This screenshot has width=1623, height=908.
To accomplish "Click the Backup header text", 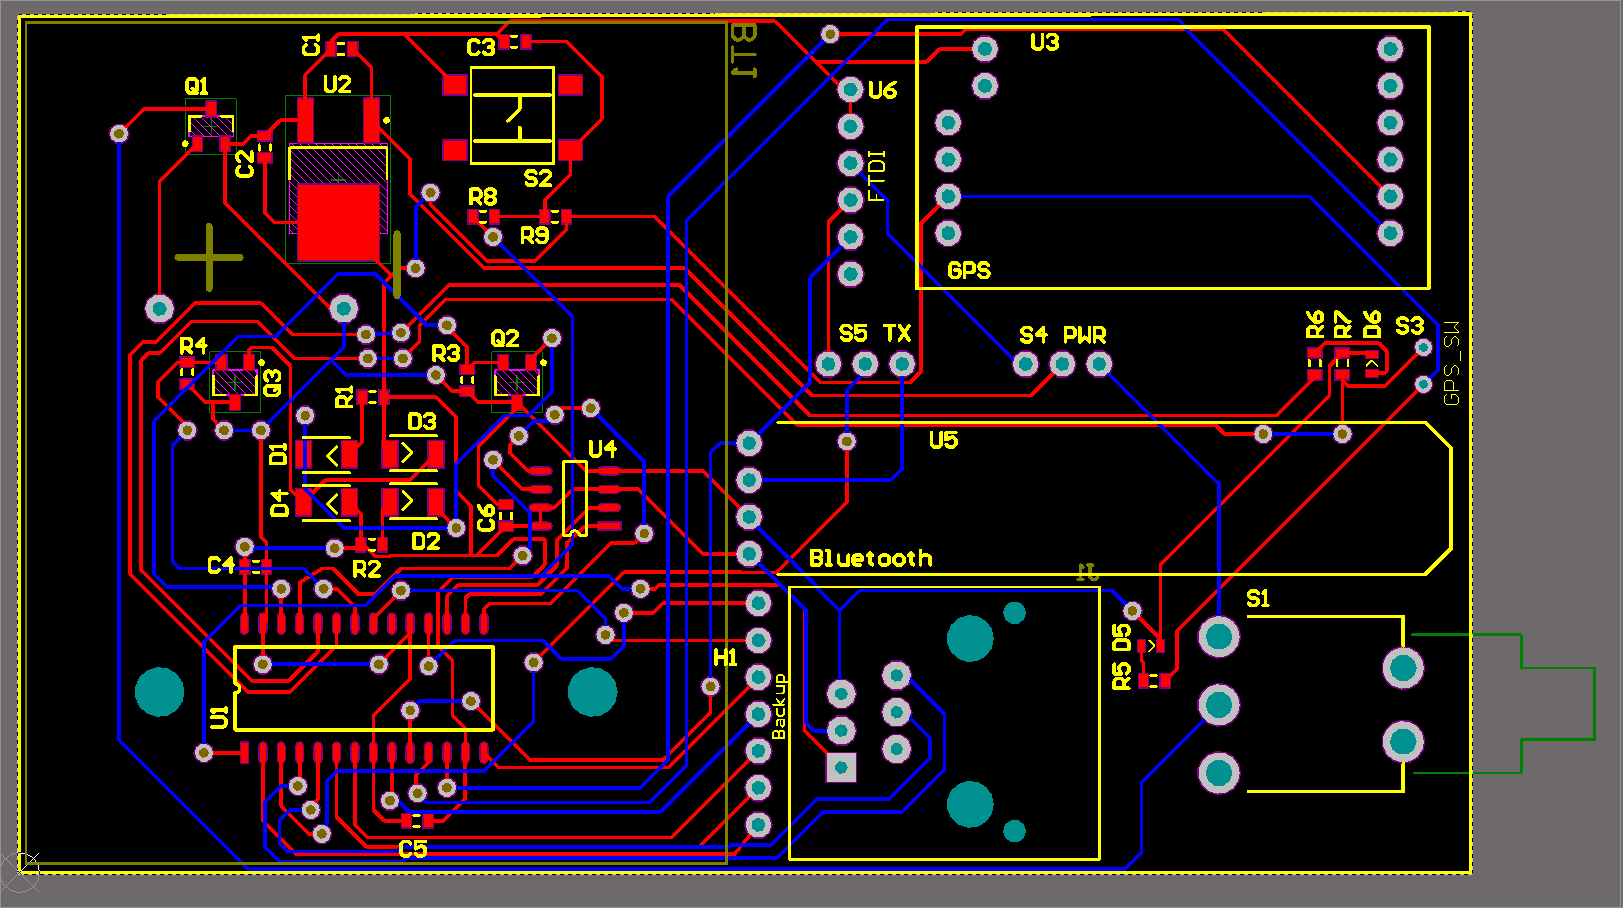I will 779,707.
